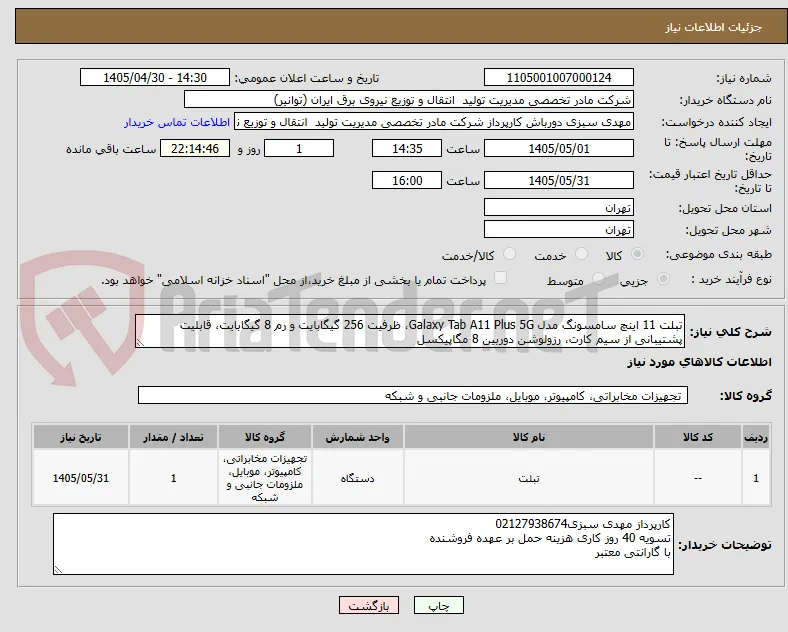Image resolution: width=788 pixels, height=632 pixels.
Task: Click the ردیف column header
Action: click(x=756, y=437)
